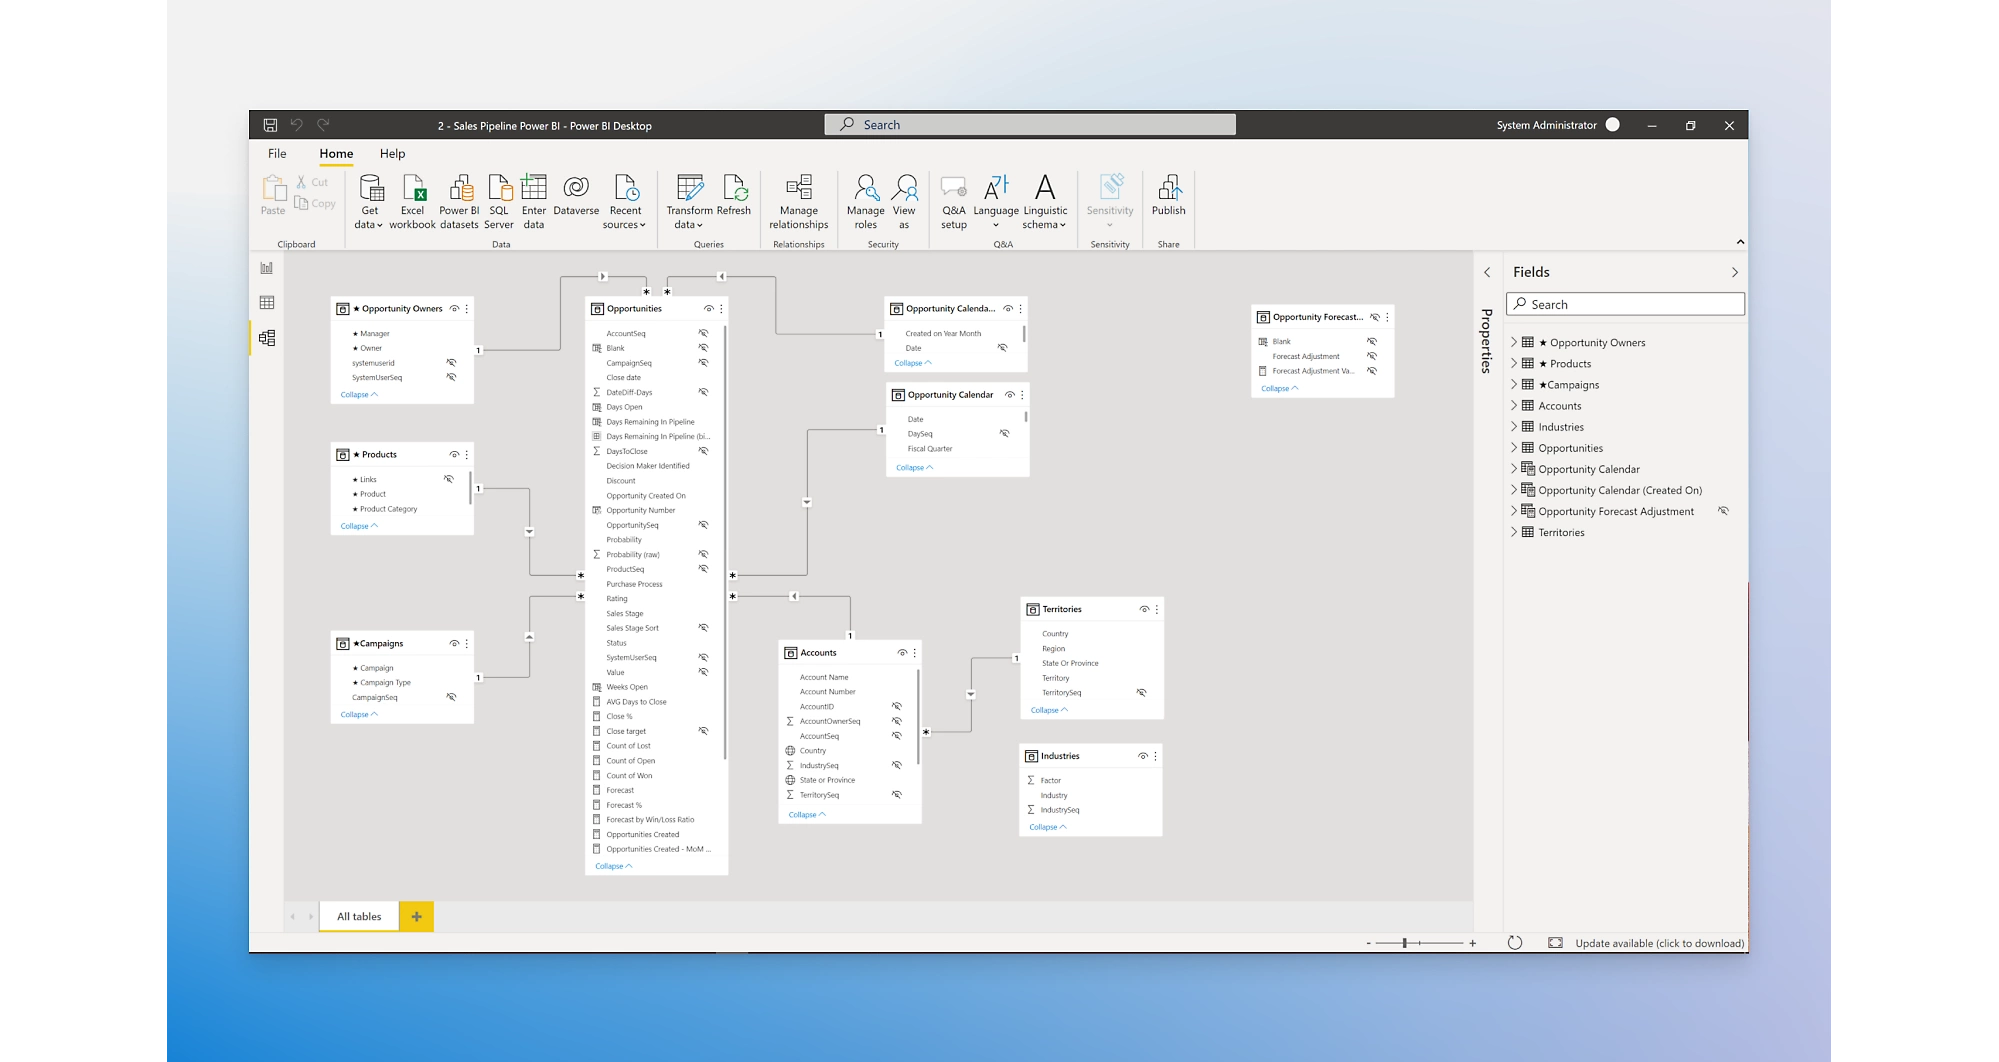Collapse the Accounts table card

[x=807, y=815]
